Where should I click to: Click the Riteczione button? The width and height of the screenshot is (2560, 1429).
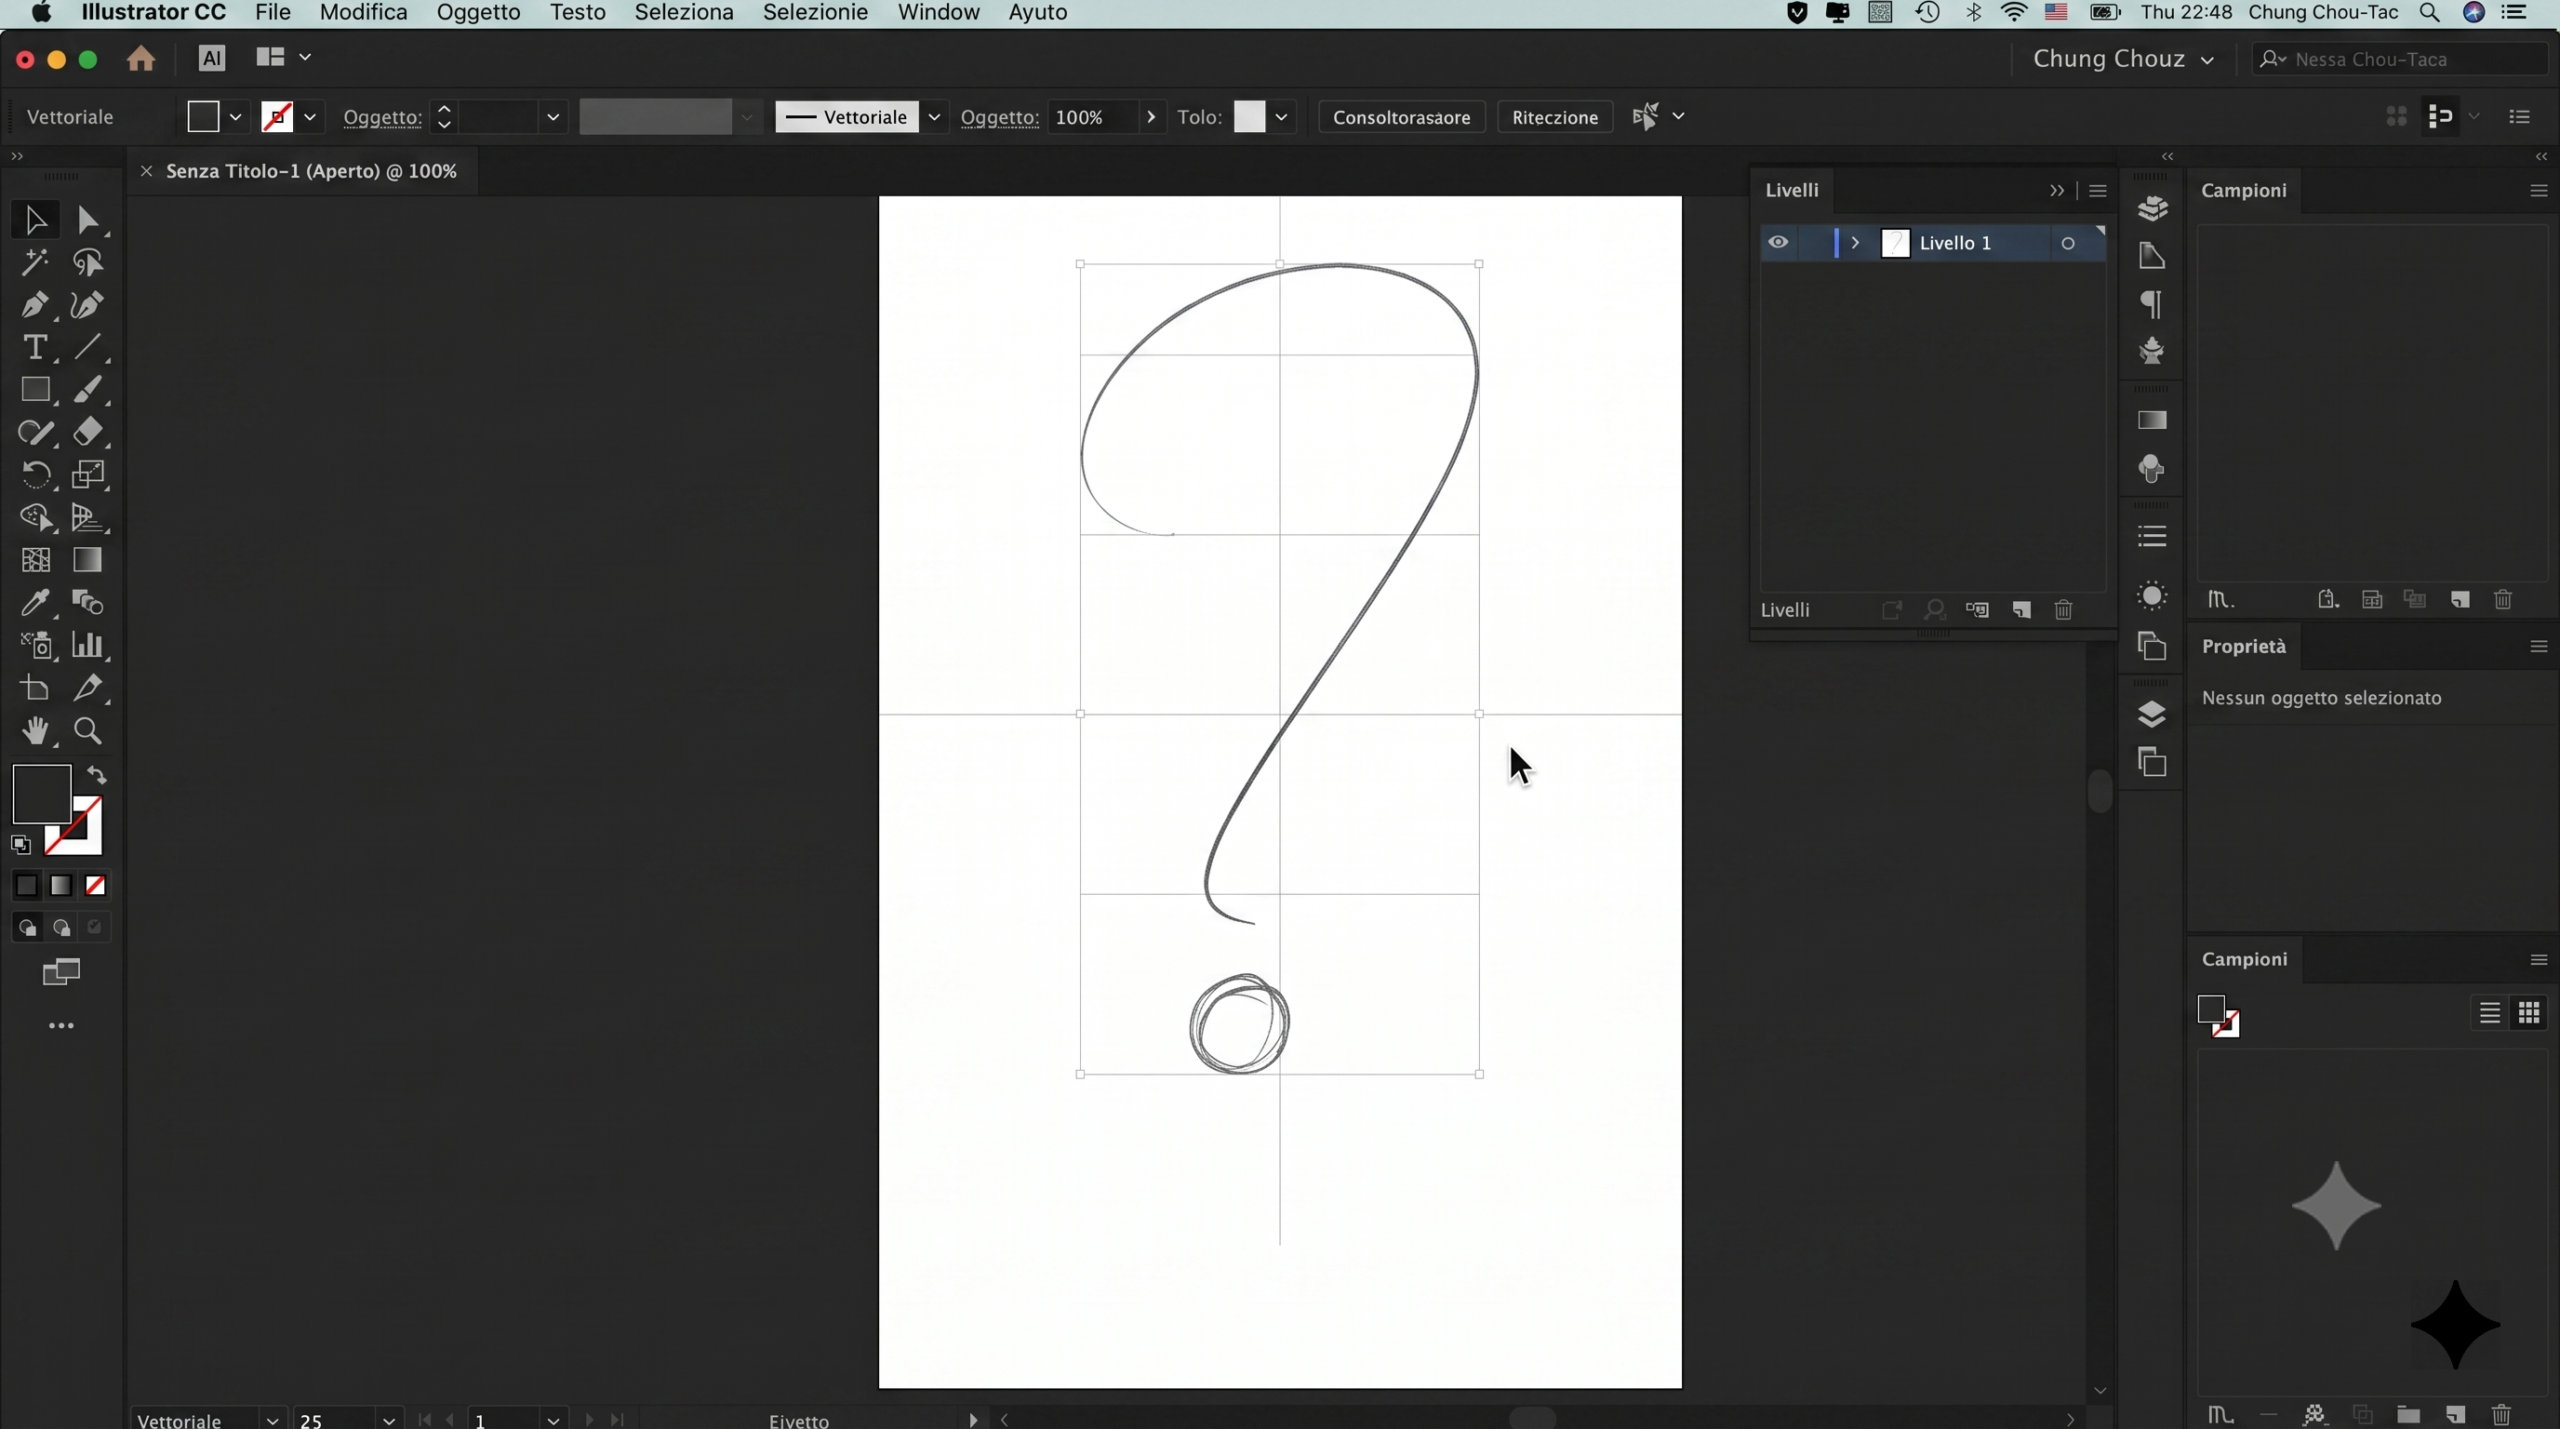[1555, 117]
